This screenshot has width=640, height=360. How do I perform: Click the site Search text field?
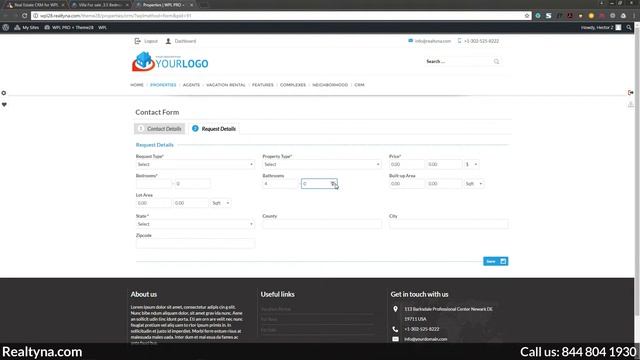click(x=457, y=61)
